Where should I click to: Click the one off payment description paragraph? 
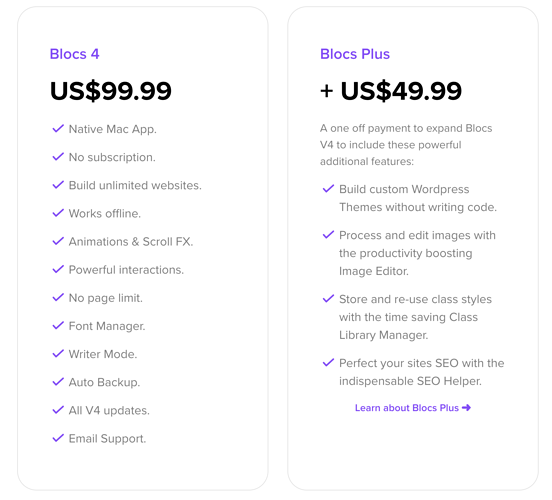coord(406,145)
